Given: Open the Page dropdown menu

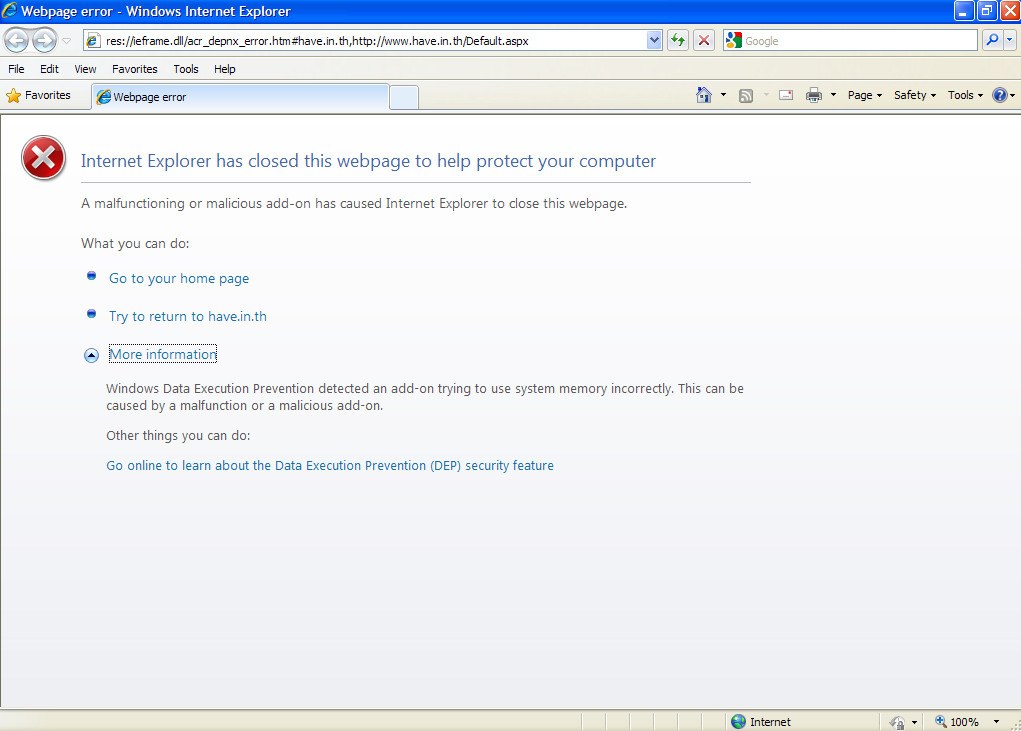Looking at the screenshot, I should 865,95.
